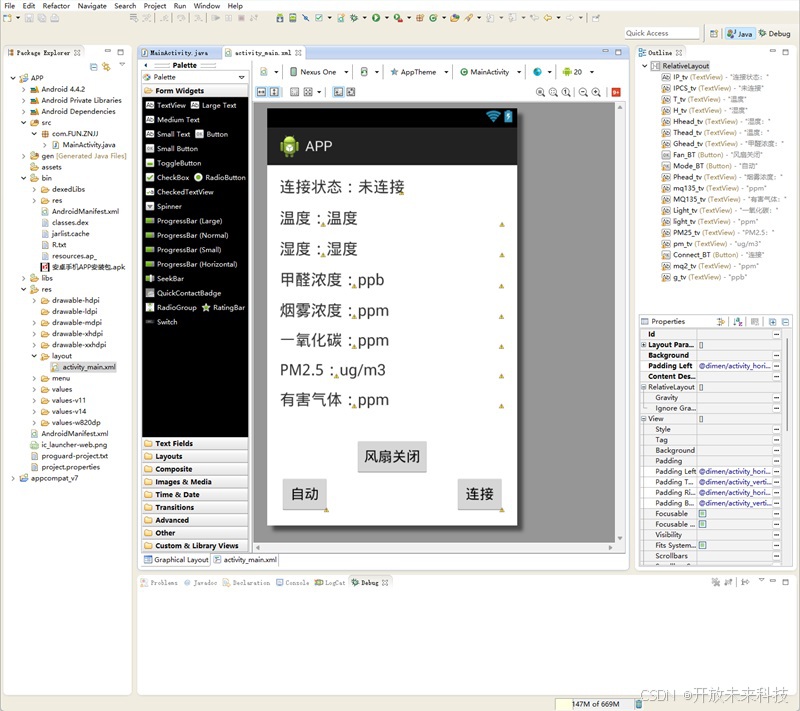Click the 连接 button in layout preview

pyautogui.click(x=480, y=494)
